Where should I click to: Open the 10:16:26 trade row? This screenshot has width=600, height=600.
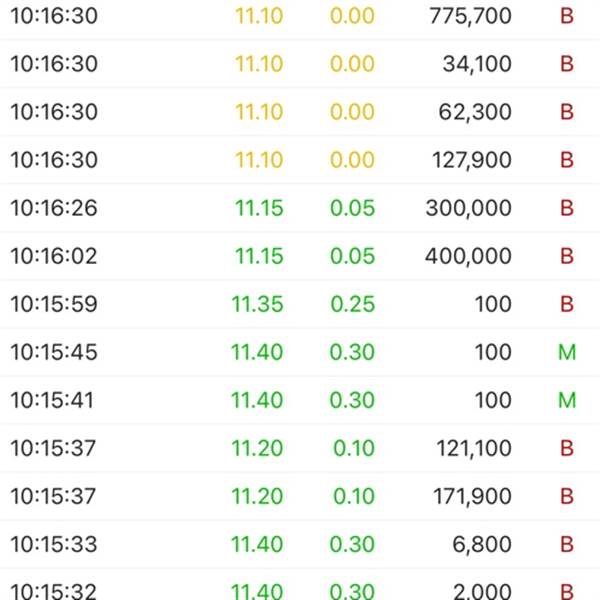coord(300,208)
